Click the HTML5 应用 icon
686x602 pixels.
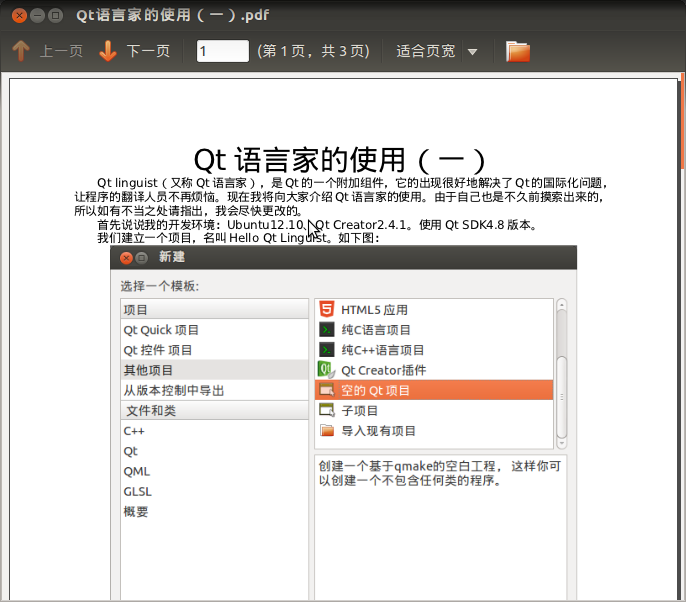326,309
